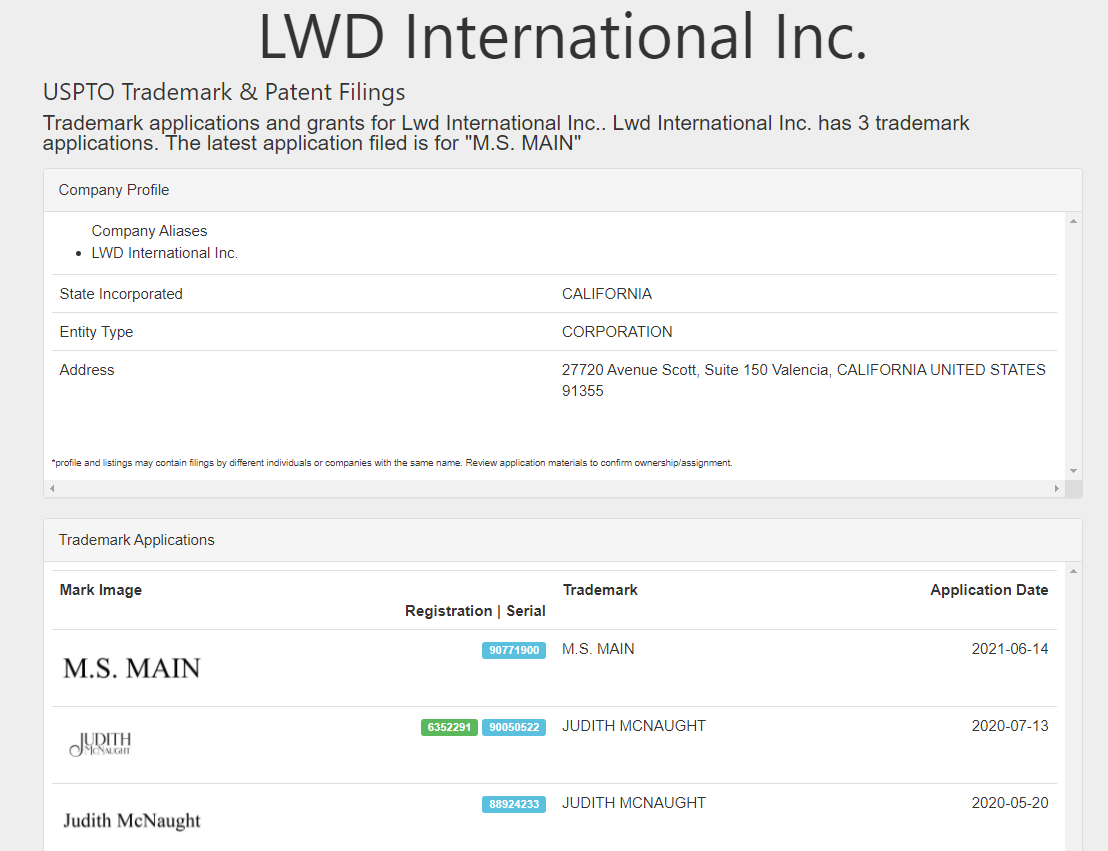Open the M.S. MAIN trademark text link
The width and height of the screenshot is (1108, 851).
pyautogui.click(x=598, y=649)
